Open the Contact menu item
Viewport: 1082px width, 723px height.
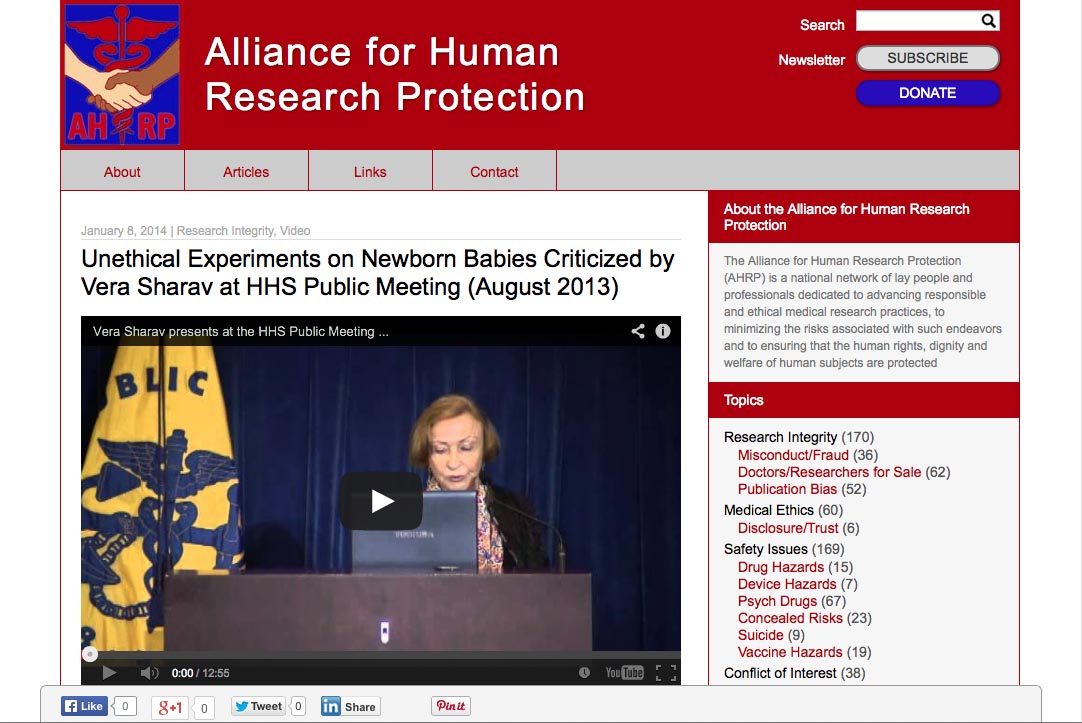[494, 172]
